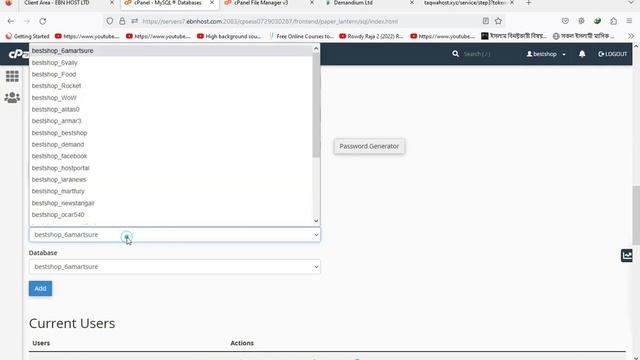Click the Password Generator button

[369, 146]
